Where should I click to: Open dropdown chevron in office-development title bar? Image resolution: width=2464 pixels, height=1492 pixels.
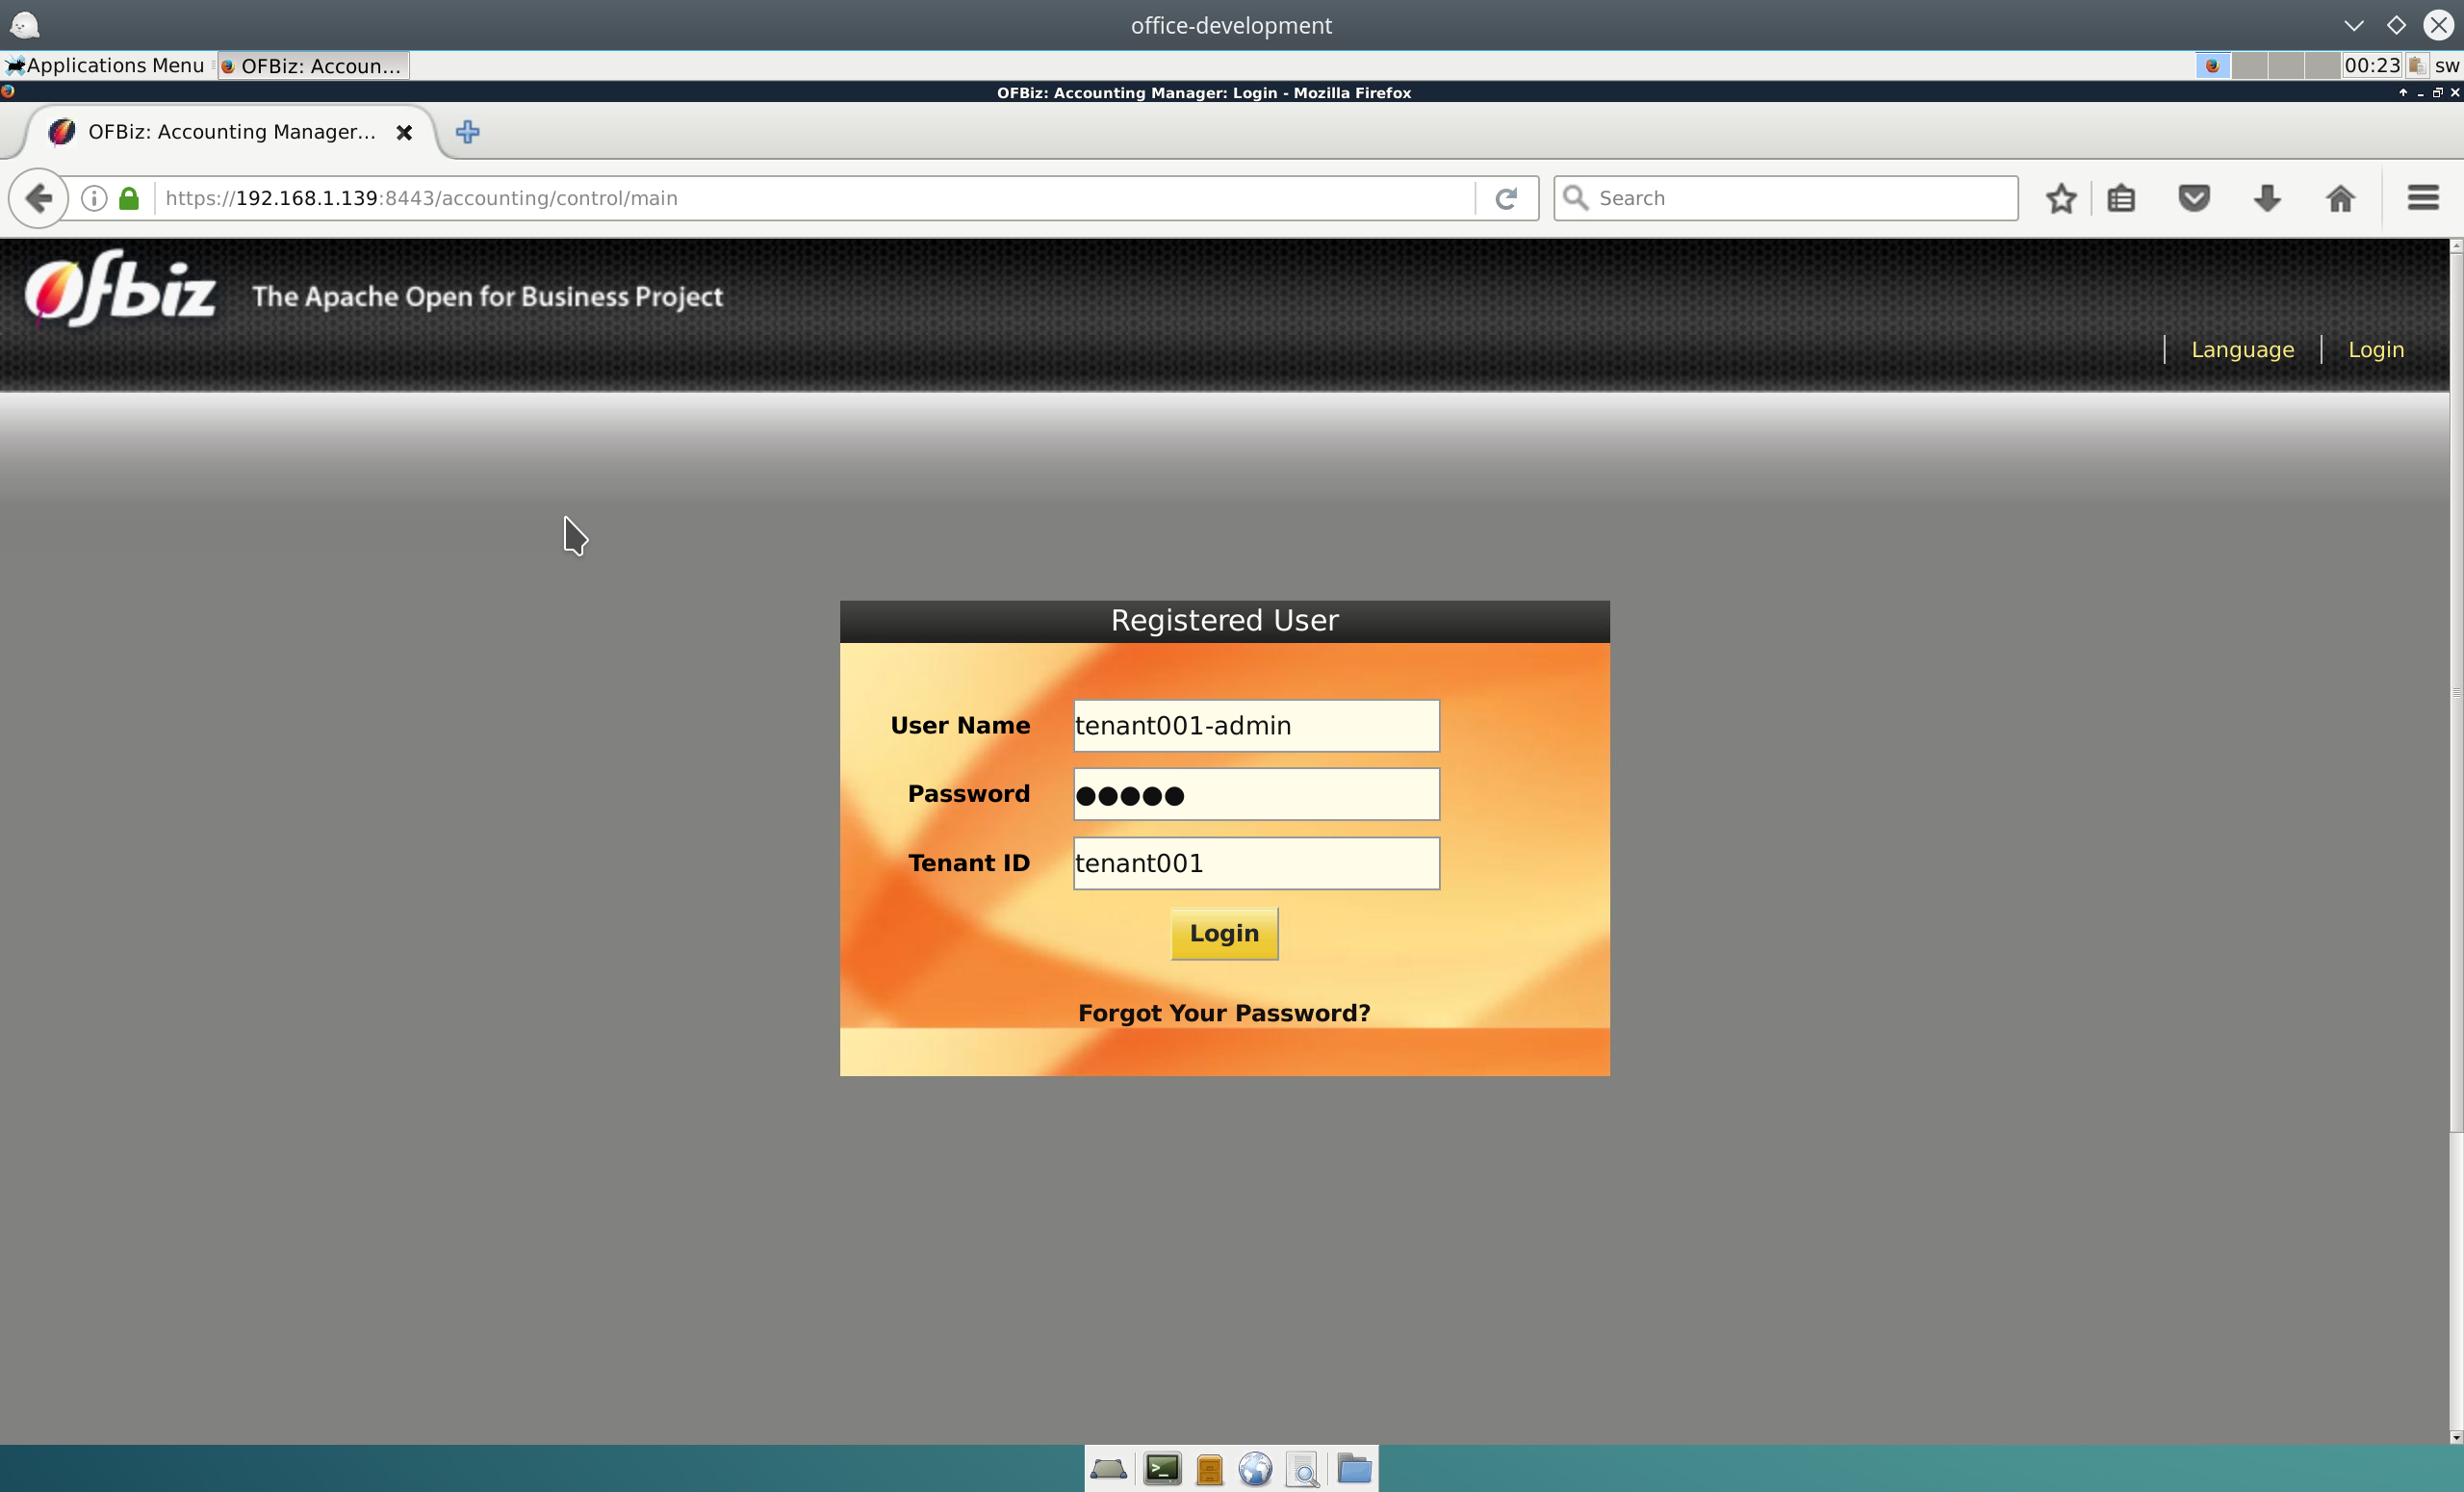(2353, 25)
